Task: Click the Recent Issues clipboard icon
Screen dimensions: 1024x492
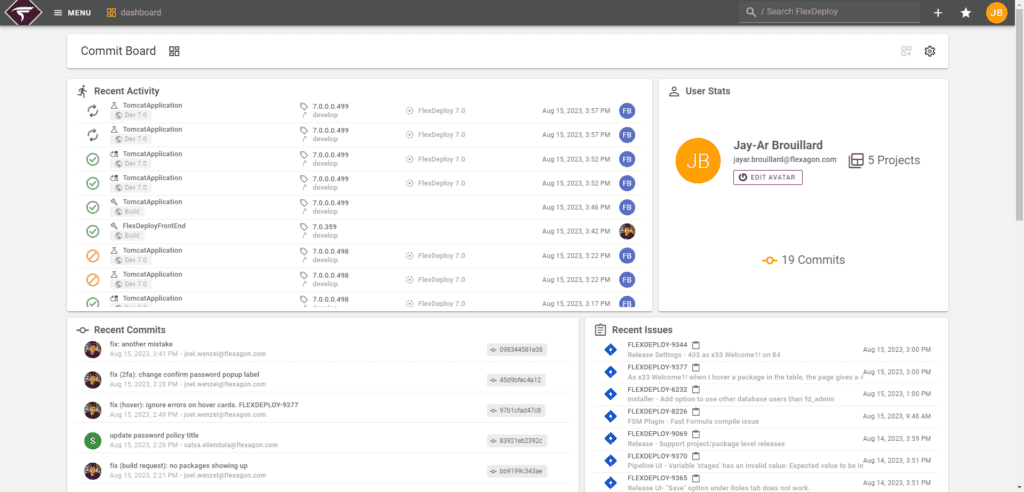Action: (600, 330)
